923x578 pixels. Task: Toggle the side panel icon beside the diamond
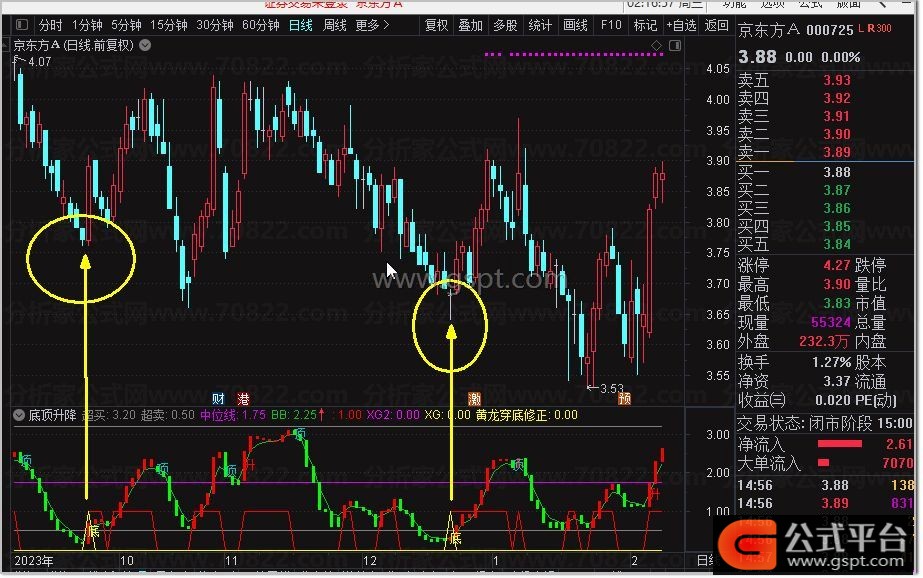(x=675, y=45)
